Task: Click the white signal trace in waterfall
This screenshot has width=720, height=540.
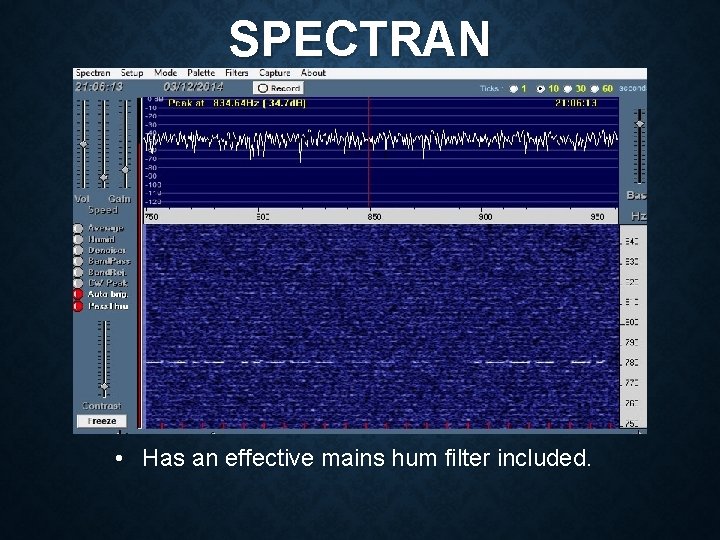Action: (x=376, y=362)
